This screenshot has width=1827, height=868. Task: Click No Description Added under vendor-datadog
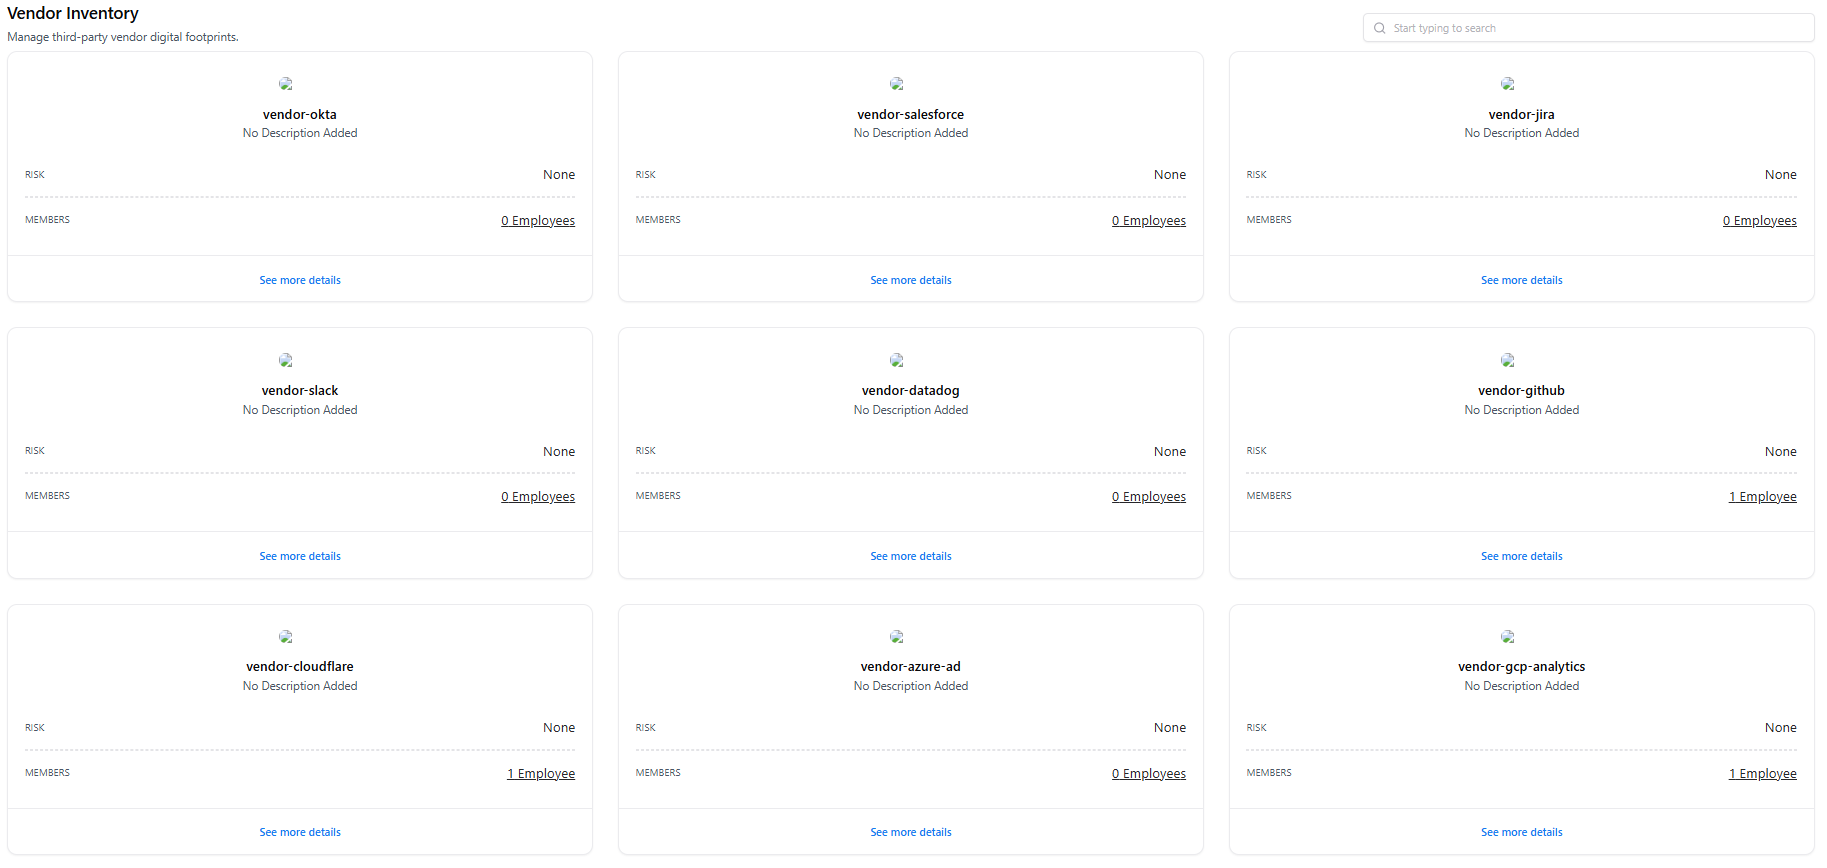[x=911, y=410]
